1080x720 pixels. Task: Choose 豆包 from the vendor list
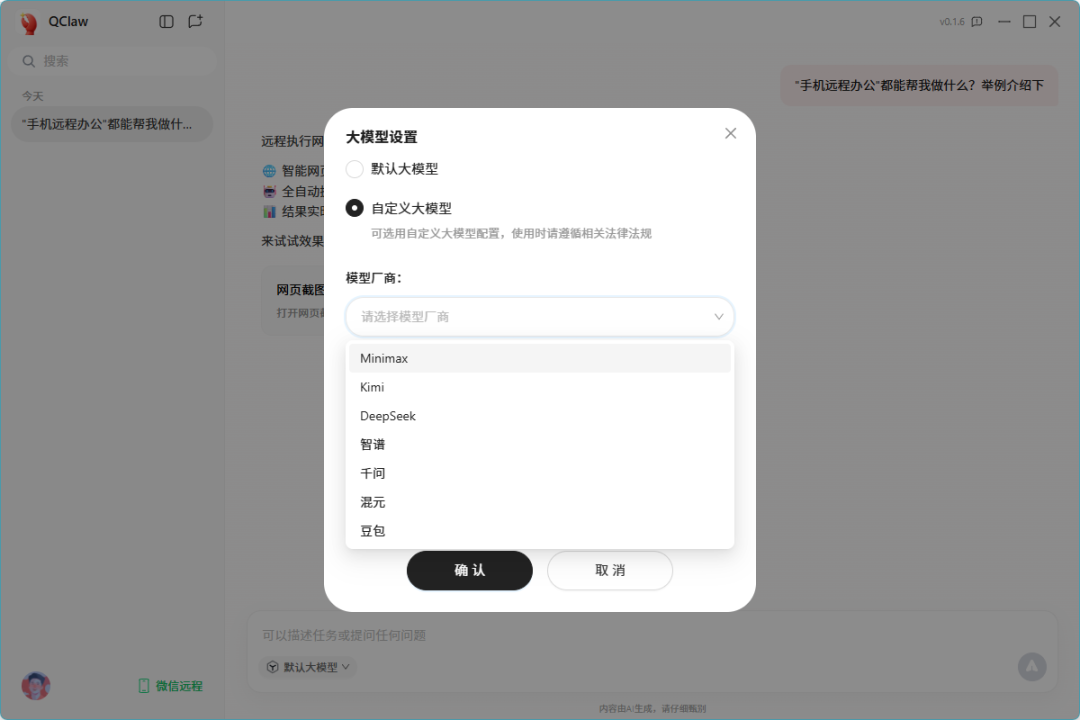click(x=372, y=531)
